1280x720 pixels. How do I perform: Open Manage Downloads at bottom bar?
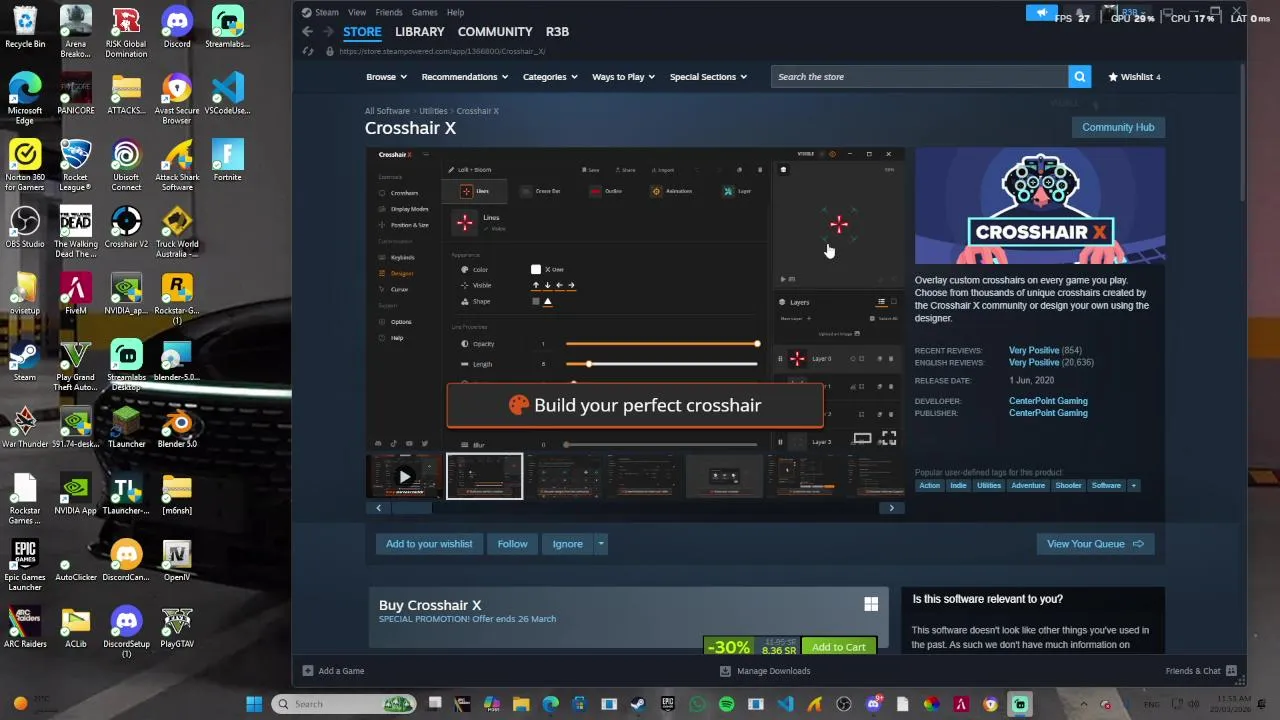tap(766, 671)
